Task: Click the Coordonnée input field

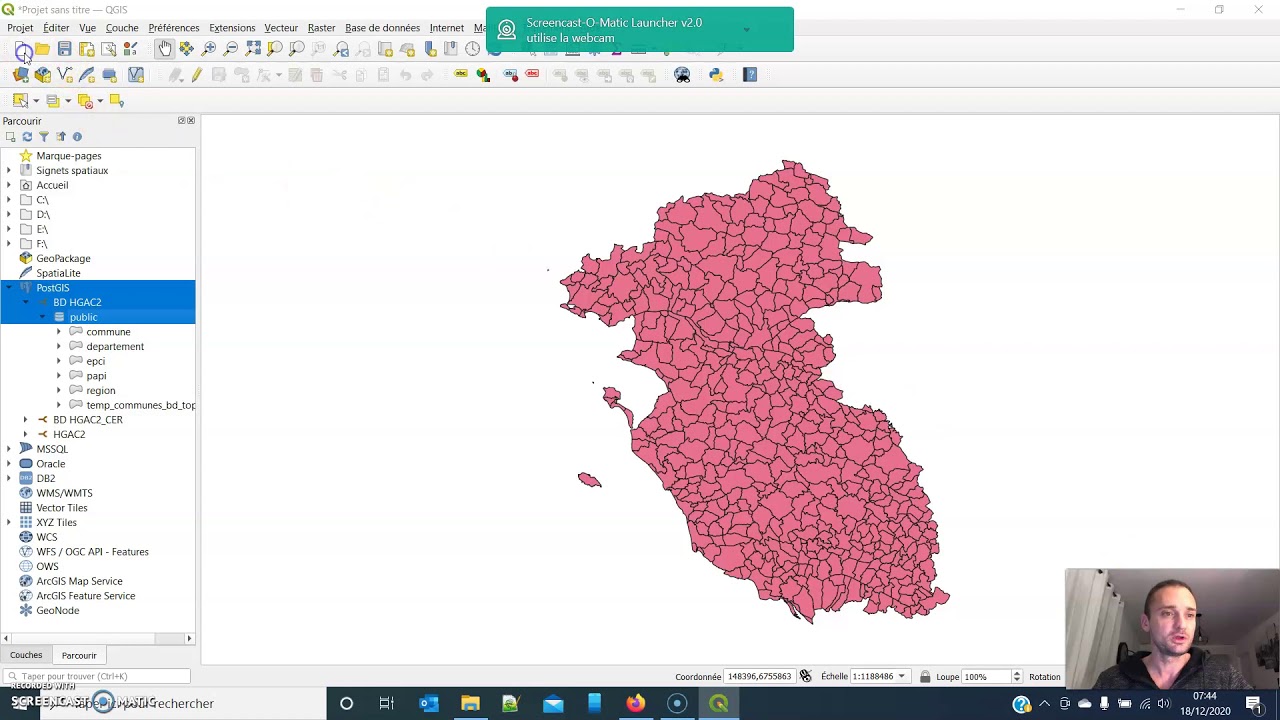Action: click(x=761, y=677)
